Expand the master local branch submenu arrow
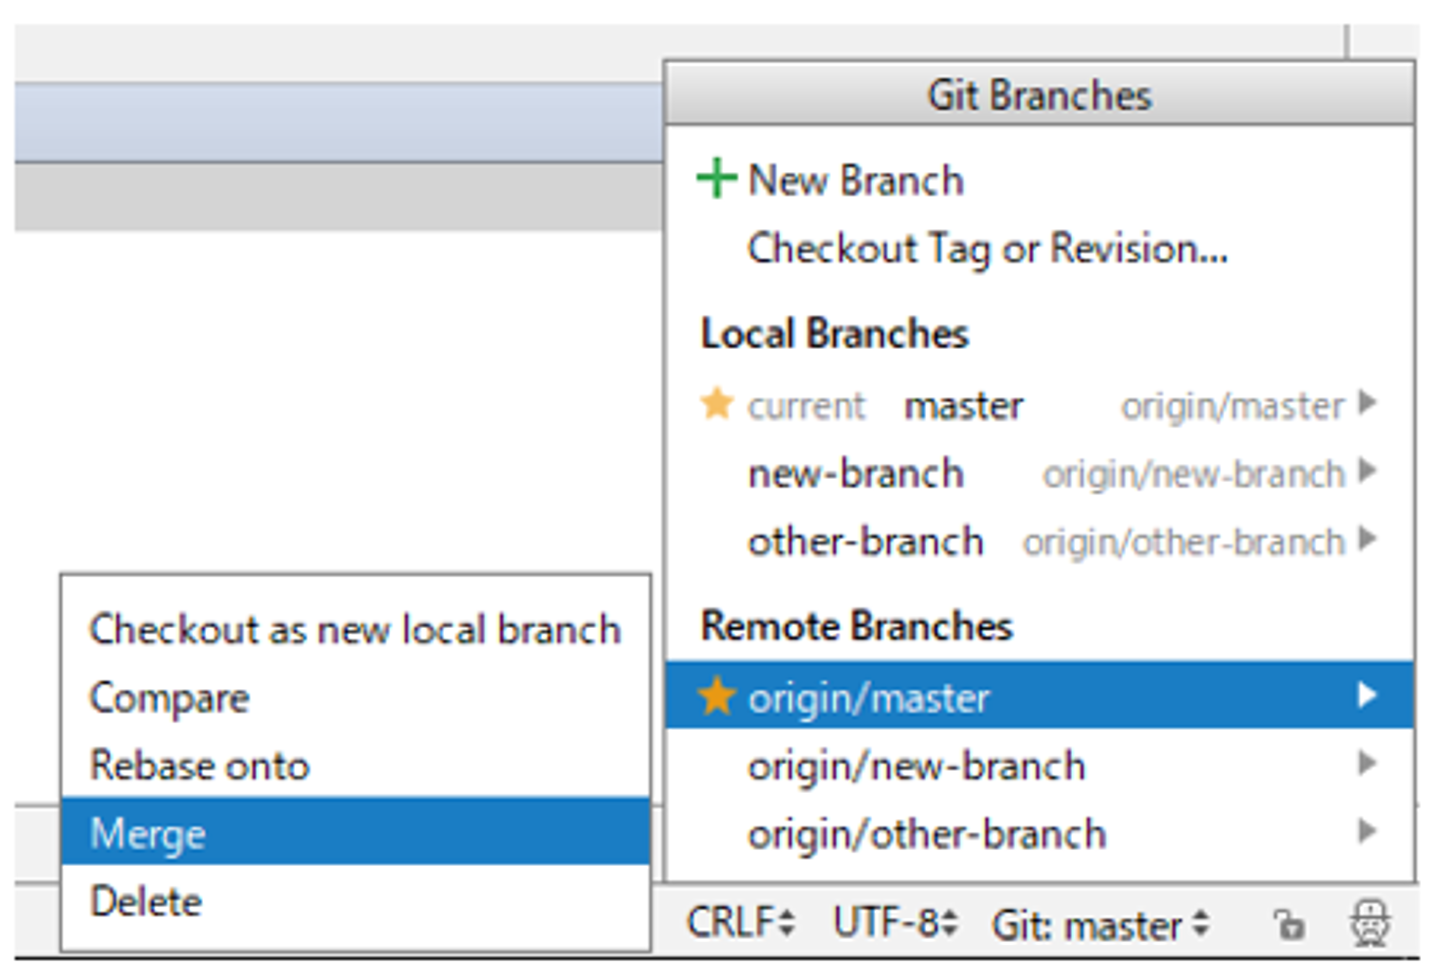1440x977 pixels. tap(1367, 404)
